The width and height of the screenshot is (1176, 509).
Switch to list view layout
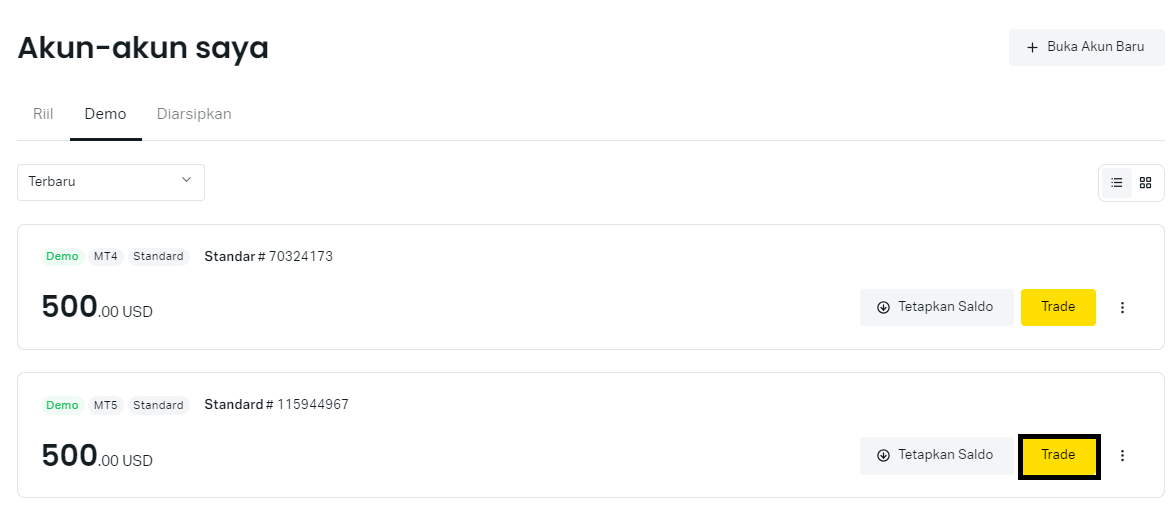point(1117,183)
